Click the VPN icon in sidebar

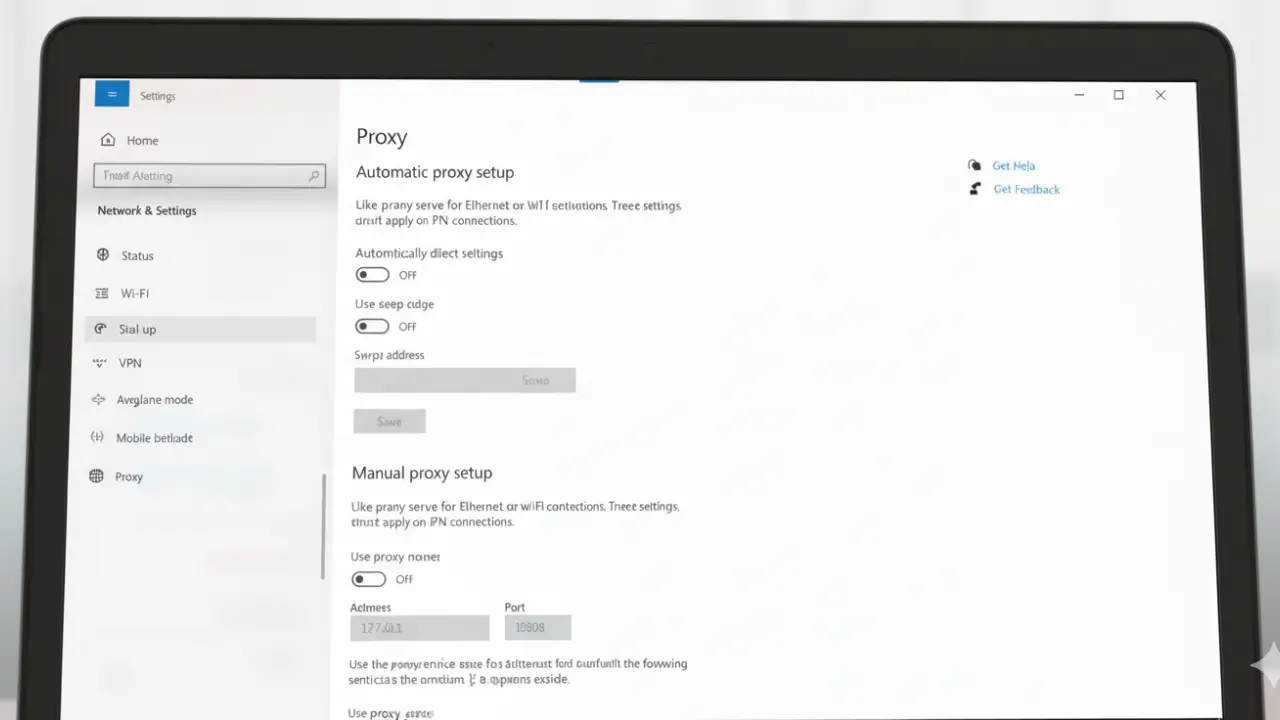(99, 363)
